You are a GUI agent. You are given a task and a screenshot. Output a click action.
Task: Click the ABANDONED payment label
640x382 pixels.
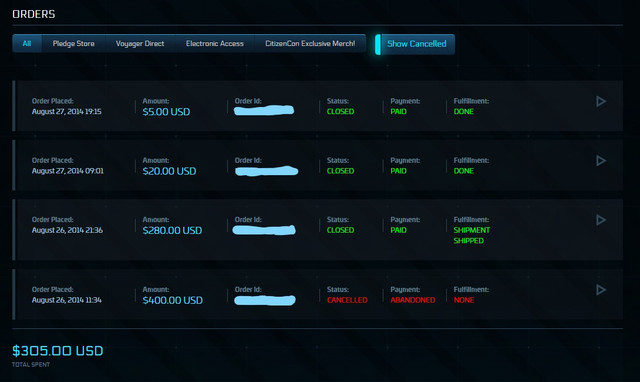pyautogui.click(x=413, y=300)
